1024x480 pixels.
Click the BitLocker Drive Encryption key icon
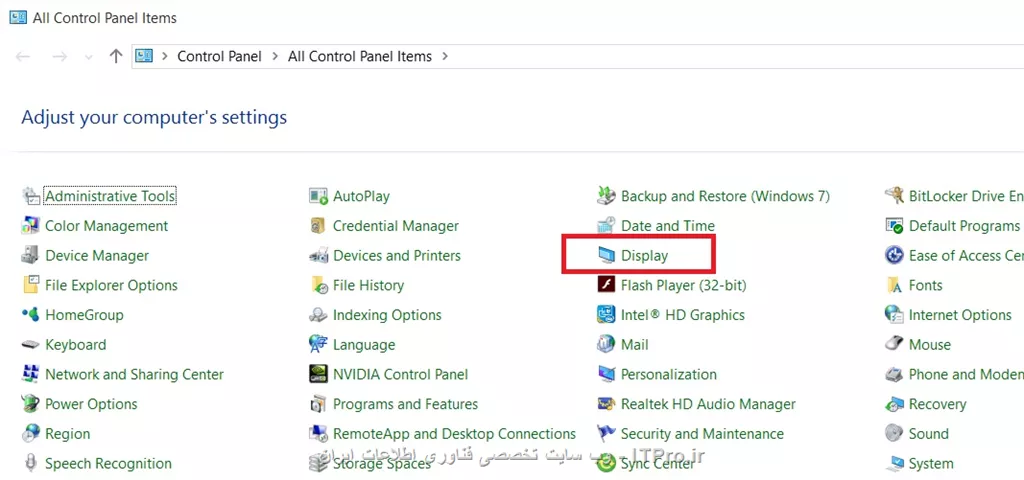point(894,196)
